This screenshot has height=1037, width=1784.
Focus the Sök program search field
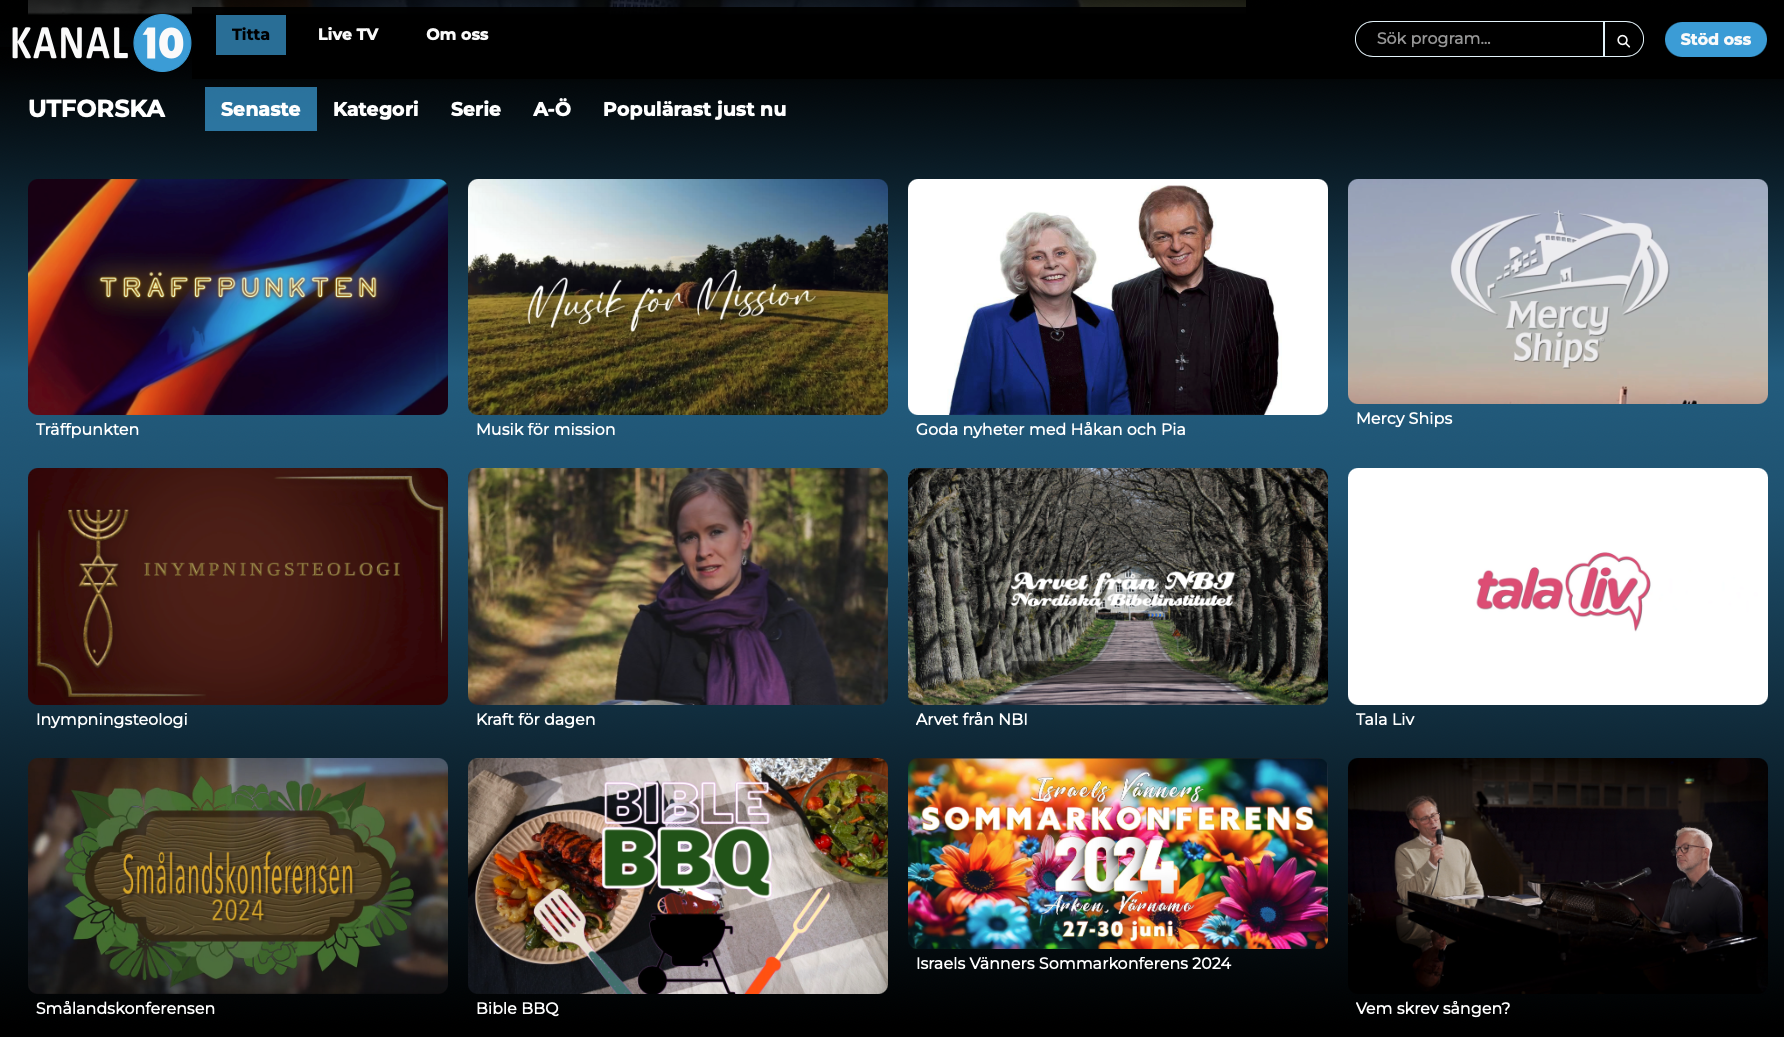pyautogui.click(x=1478, y=39)
